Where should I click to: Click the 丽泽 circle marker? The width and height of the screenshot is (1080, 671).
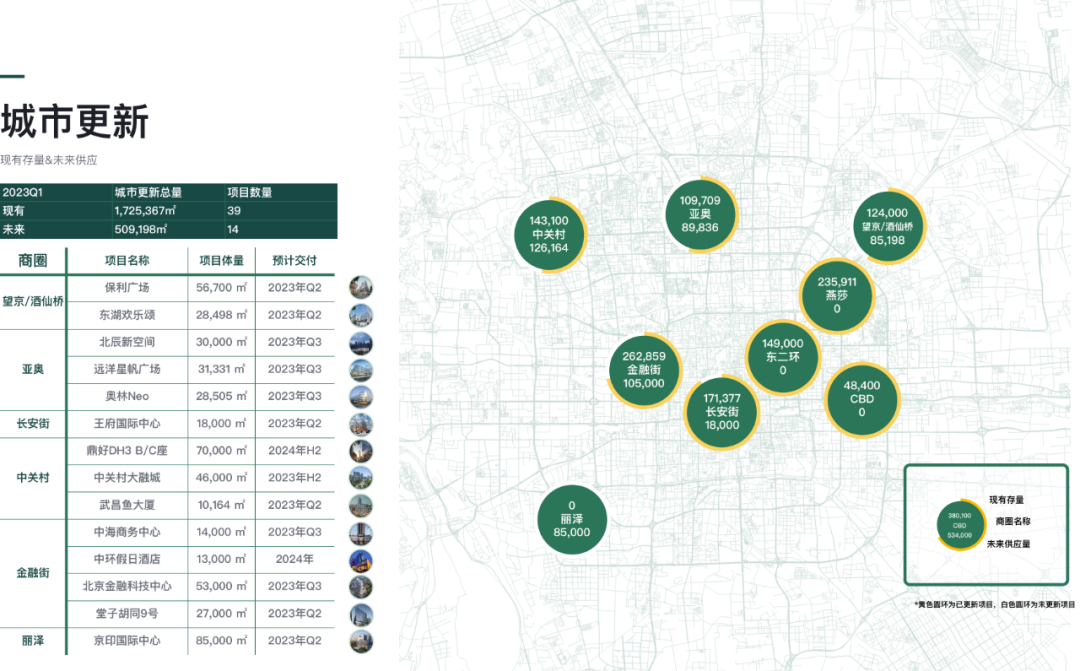point(572,519)
